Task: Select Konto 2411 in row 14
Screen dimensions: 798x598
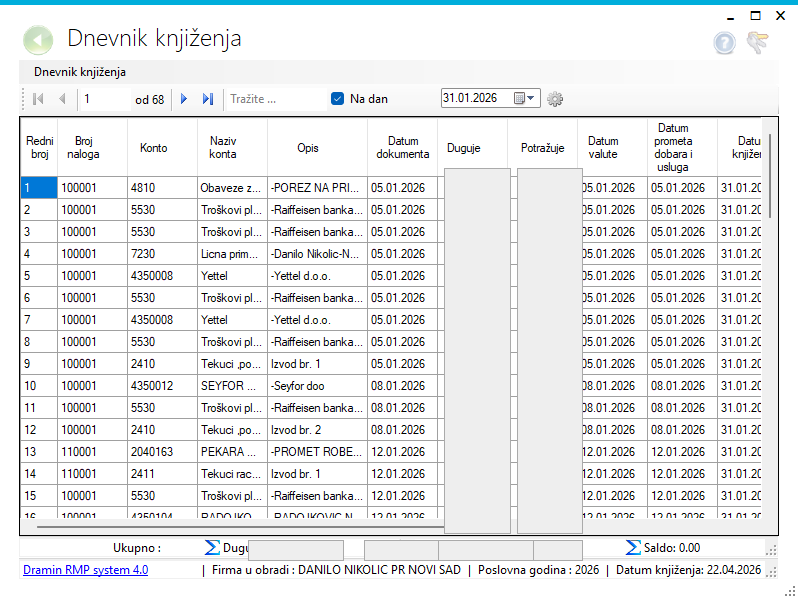Action: point(162,473)
